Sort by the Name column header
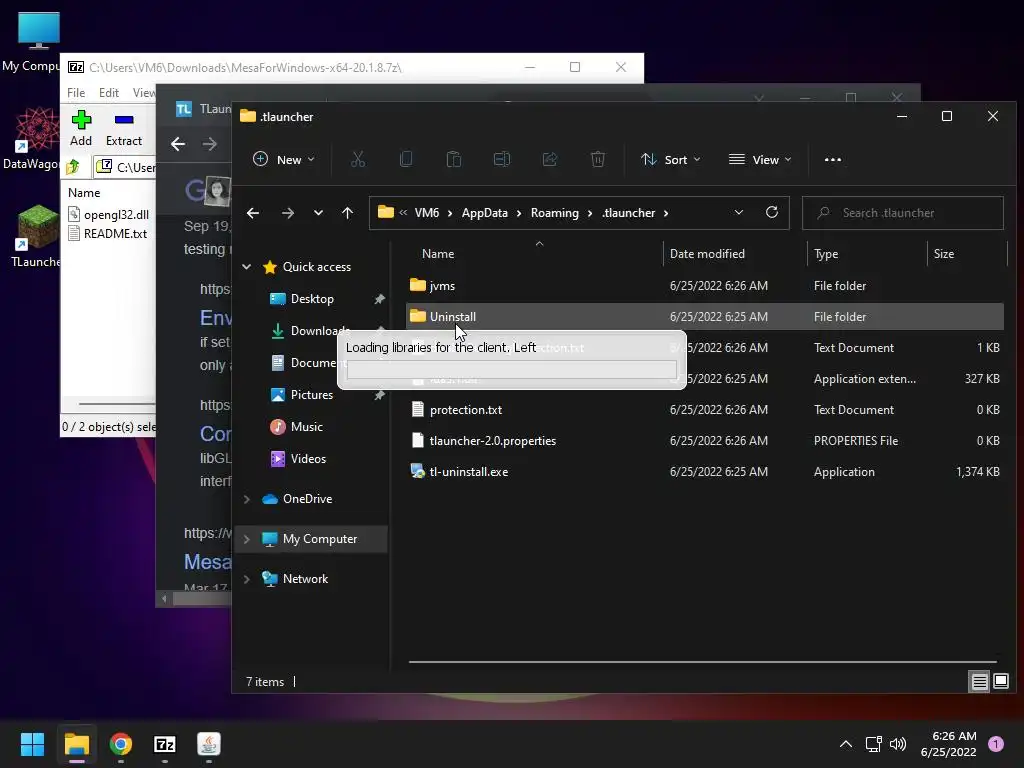 pyautogui.click(x=438, y=253)
